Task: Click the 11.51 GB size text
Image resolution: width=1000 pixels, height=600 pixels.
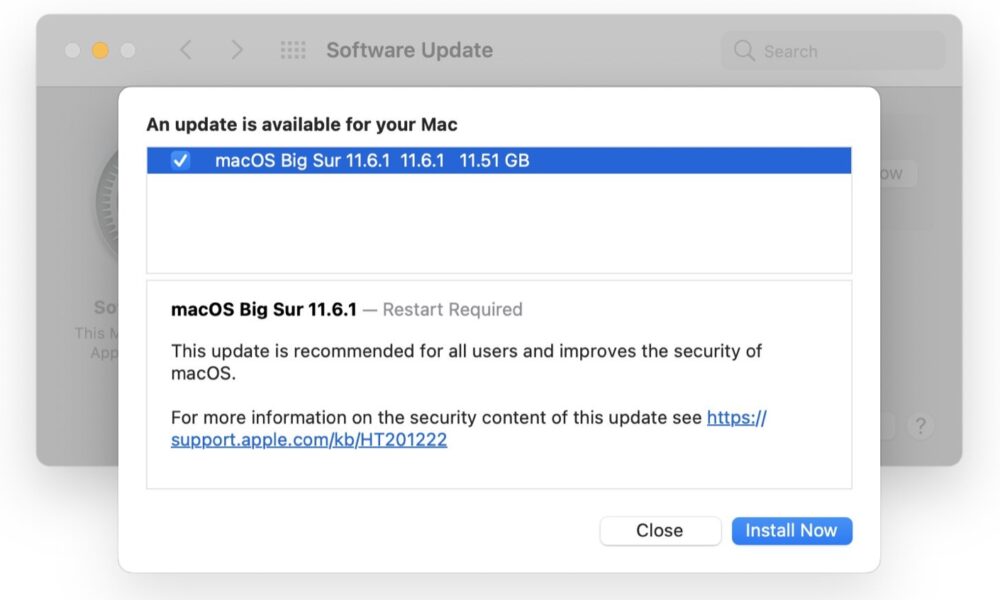Action: [x=494, y=160]
